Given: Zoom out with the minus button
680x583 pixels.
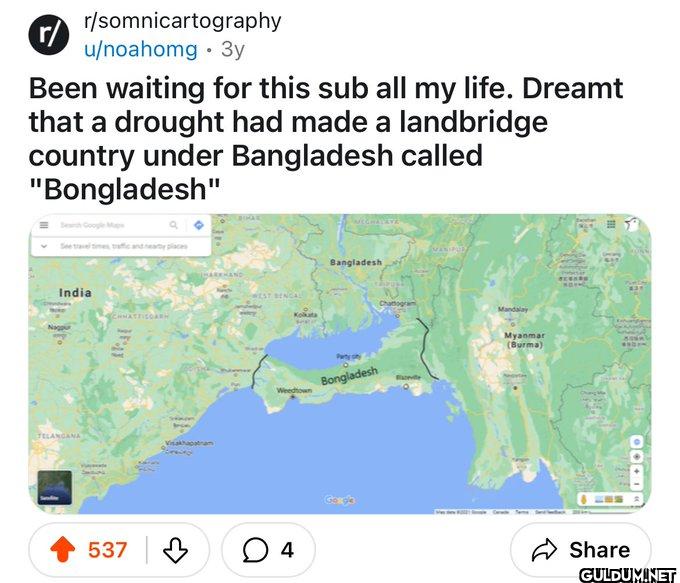Looking at the screenshot, I should click(637, 483).
